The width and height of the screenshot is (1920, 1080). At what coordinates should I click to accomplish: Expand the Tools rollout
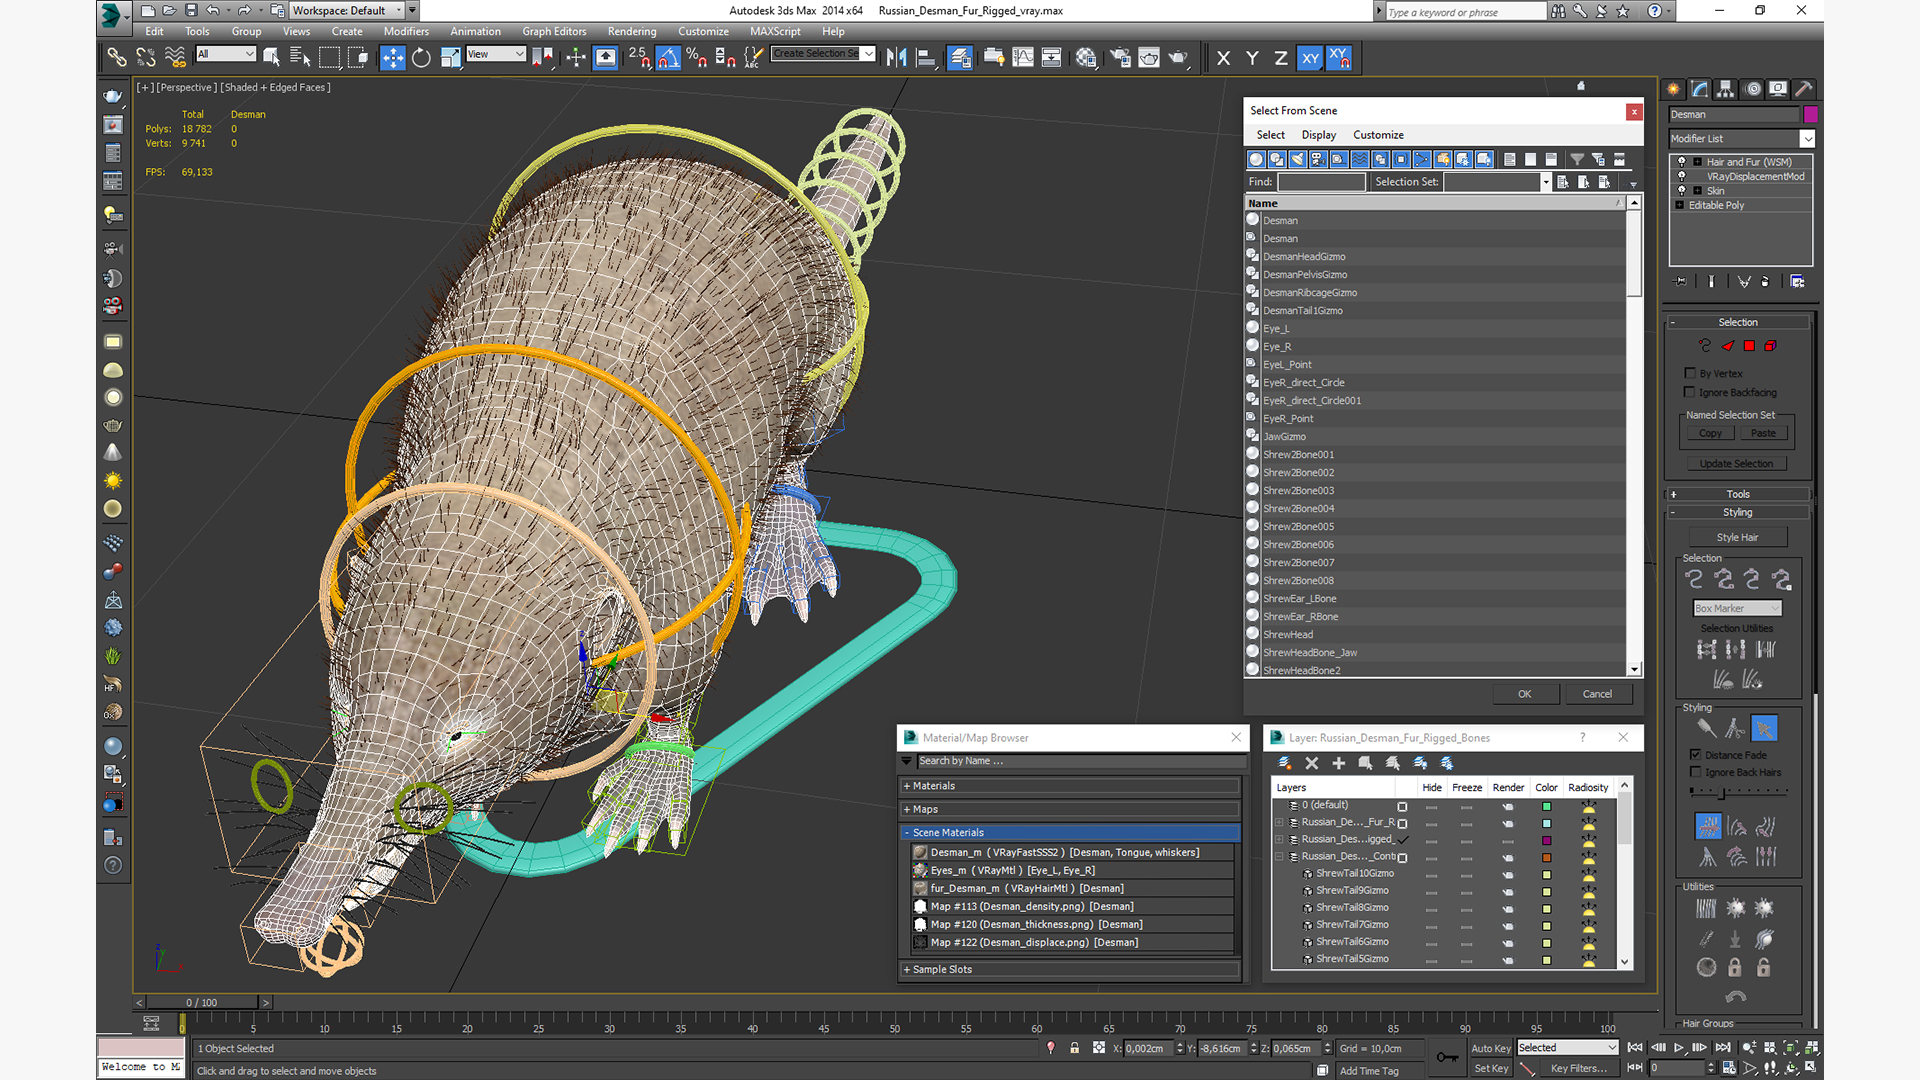click(1738, 494)
